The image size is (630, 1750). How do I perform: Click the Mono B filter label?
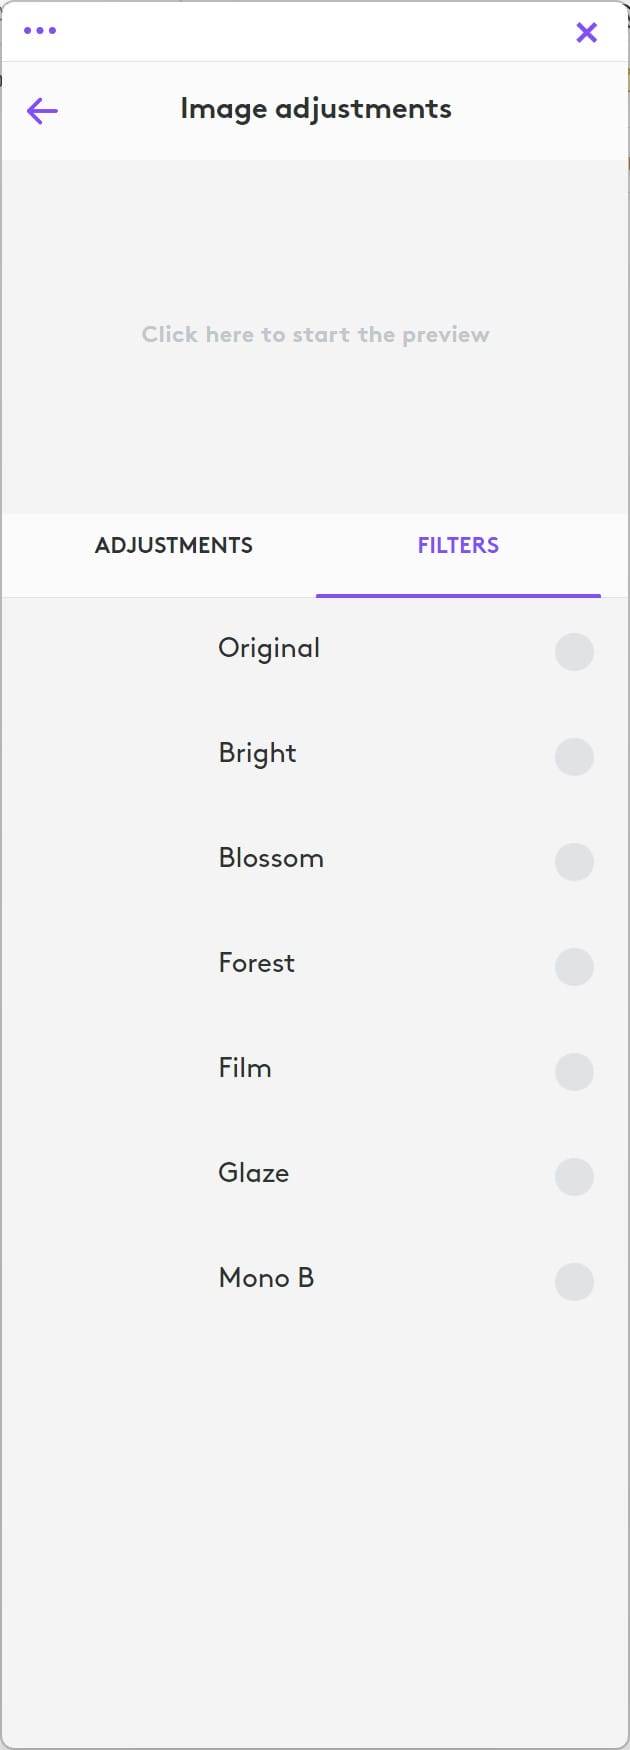point(266,1278)
